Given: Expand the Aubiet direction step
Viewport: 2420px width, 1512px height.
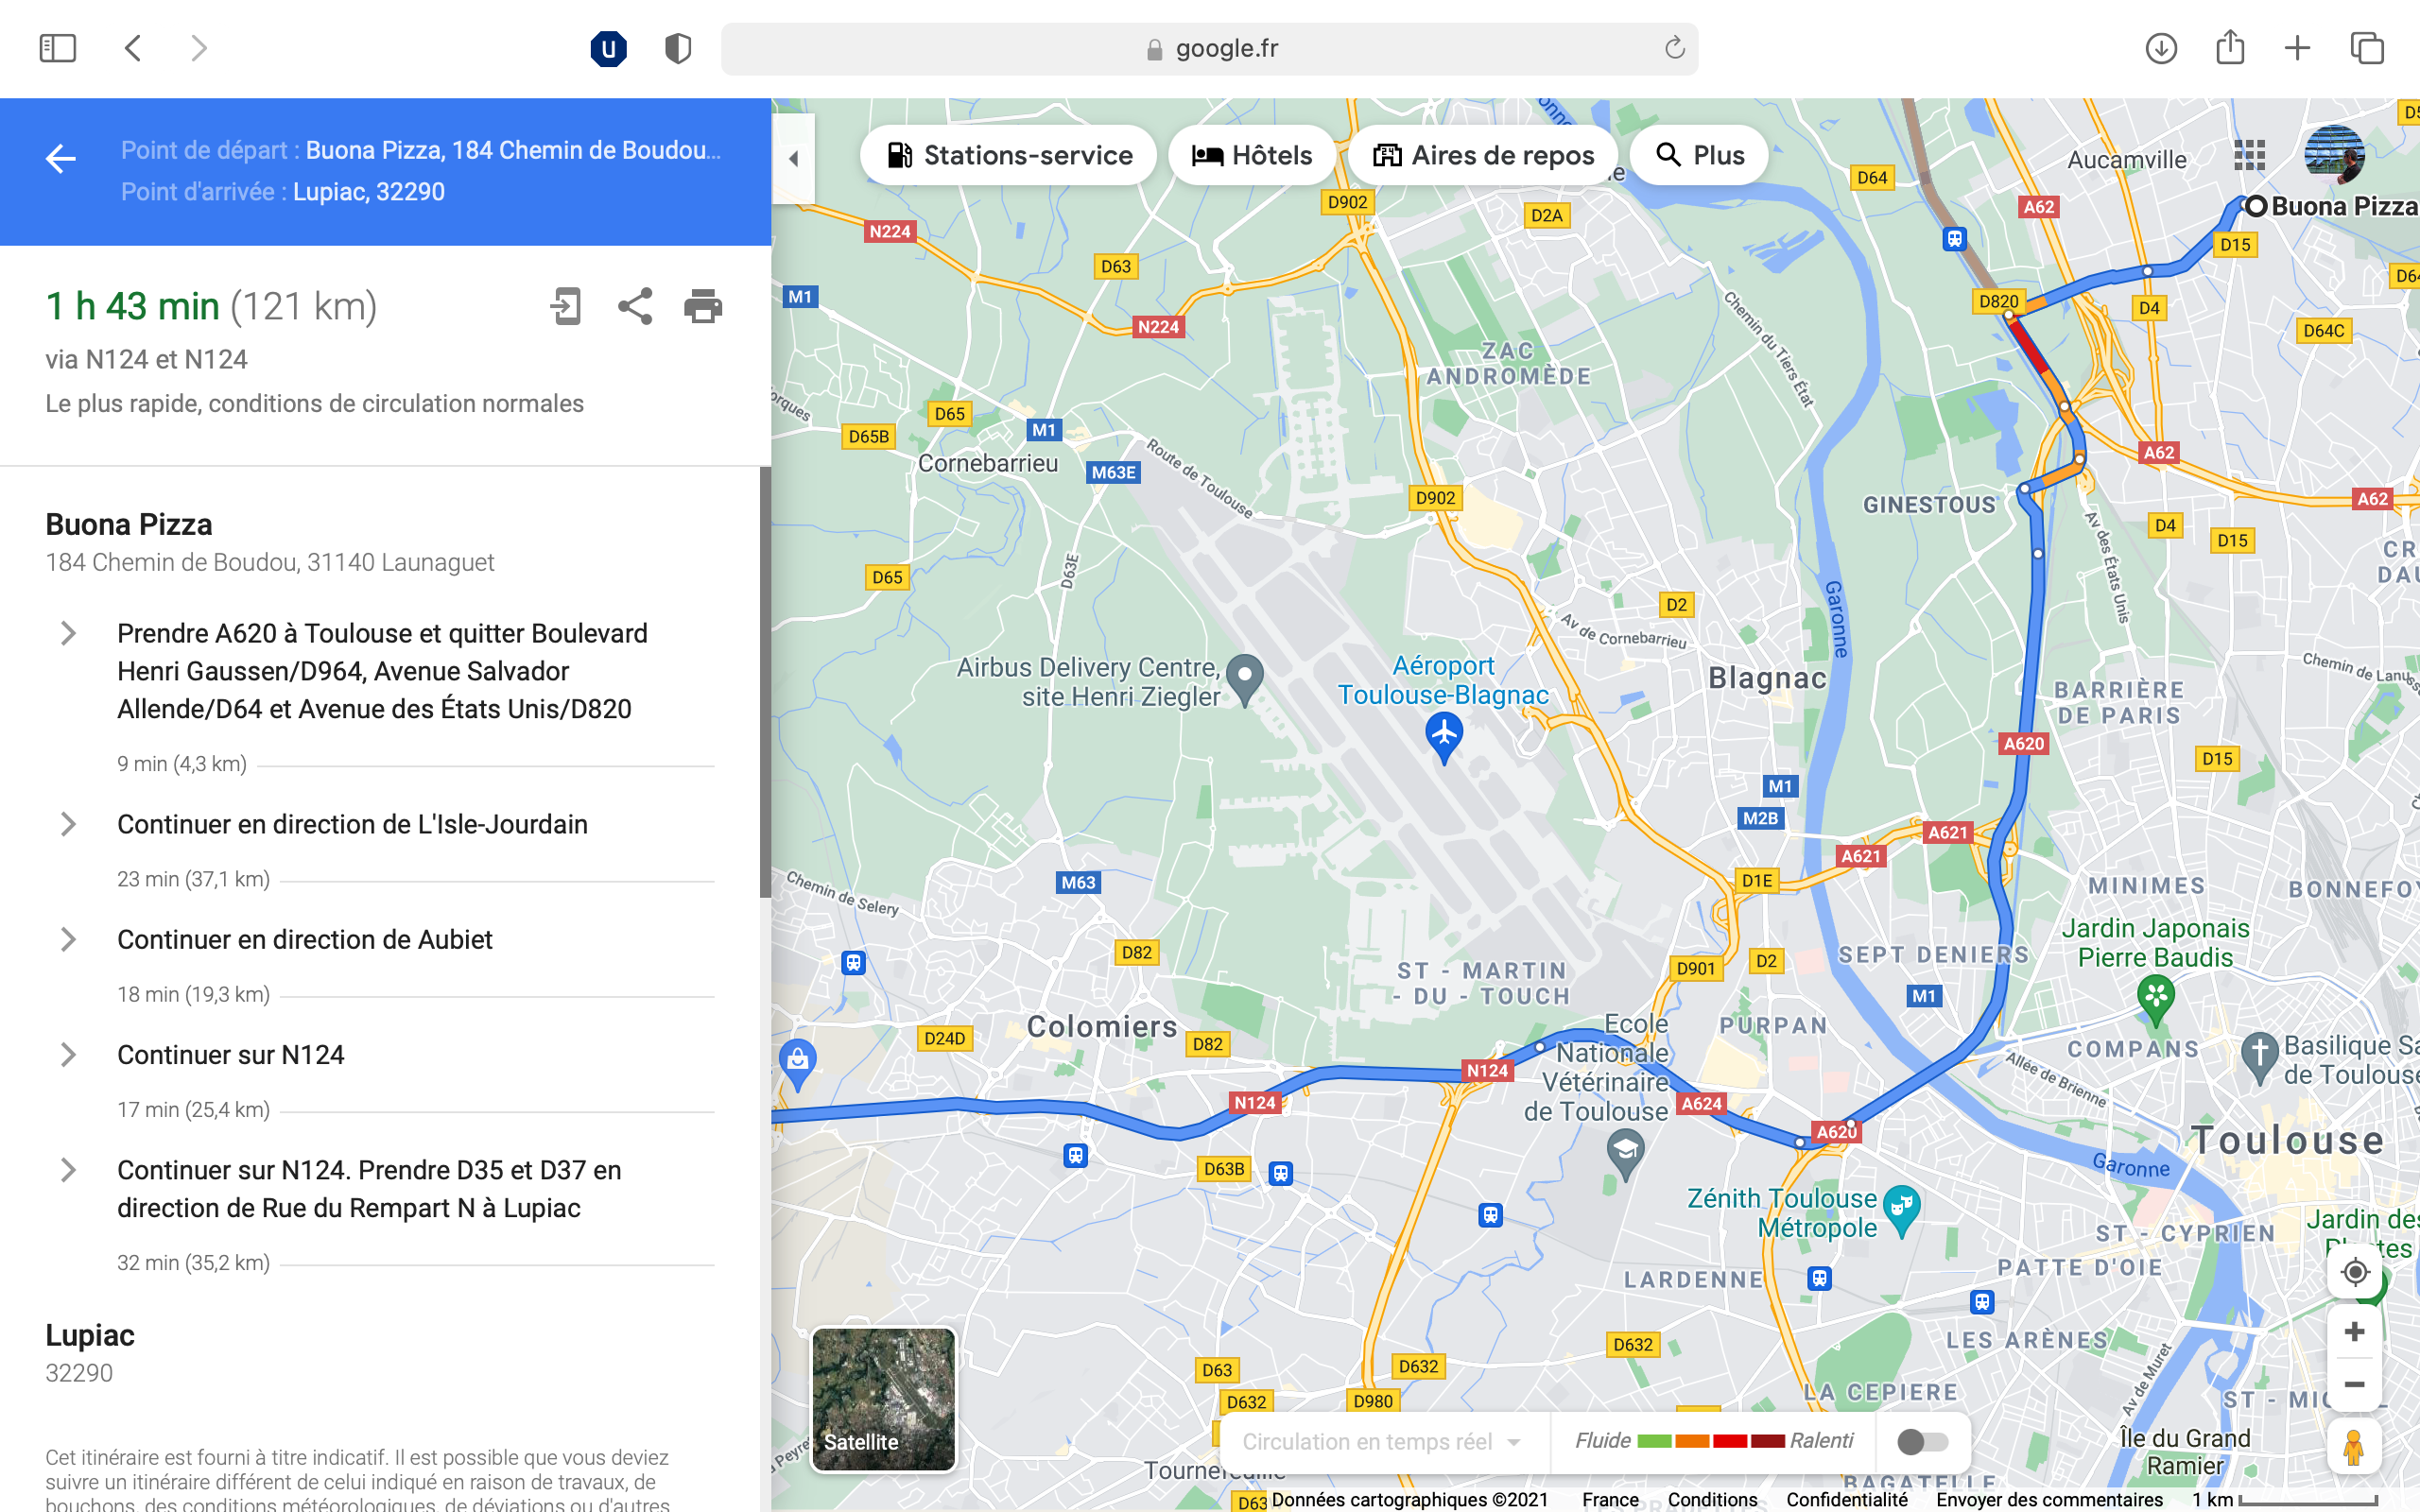Looking at the screenshot, I should click(x=68, y=939).
